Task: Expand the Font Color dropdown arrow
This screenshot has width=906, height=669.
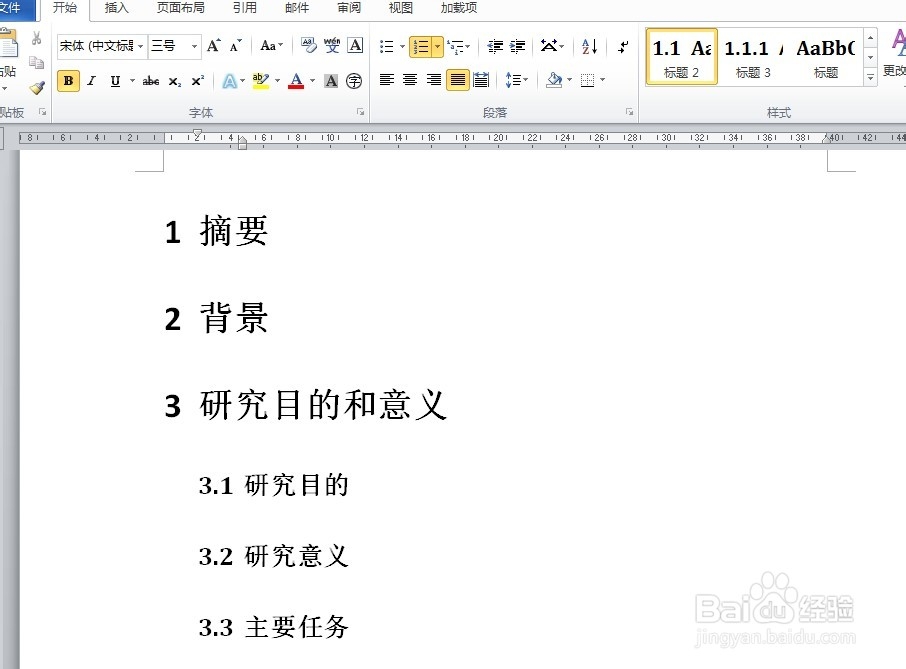Action: [x=311, y=81]
